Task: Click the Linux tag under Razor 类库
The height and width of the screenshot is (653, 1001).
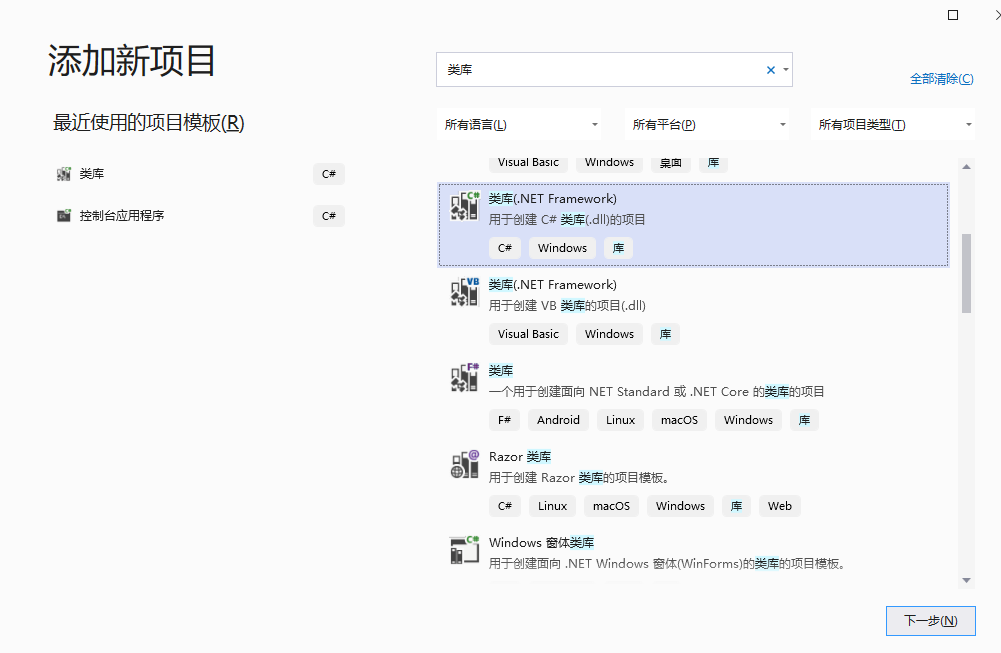Action: click(552, 506)
